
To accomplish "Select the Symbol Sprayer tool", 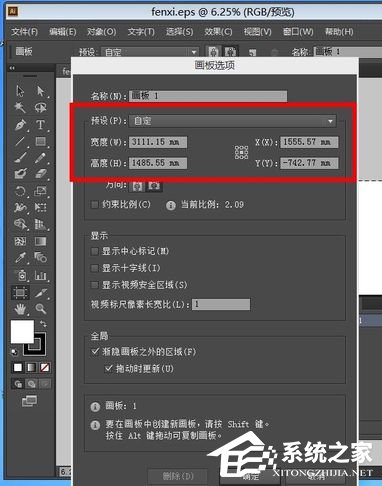I will [x=21, y=275].
